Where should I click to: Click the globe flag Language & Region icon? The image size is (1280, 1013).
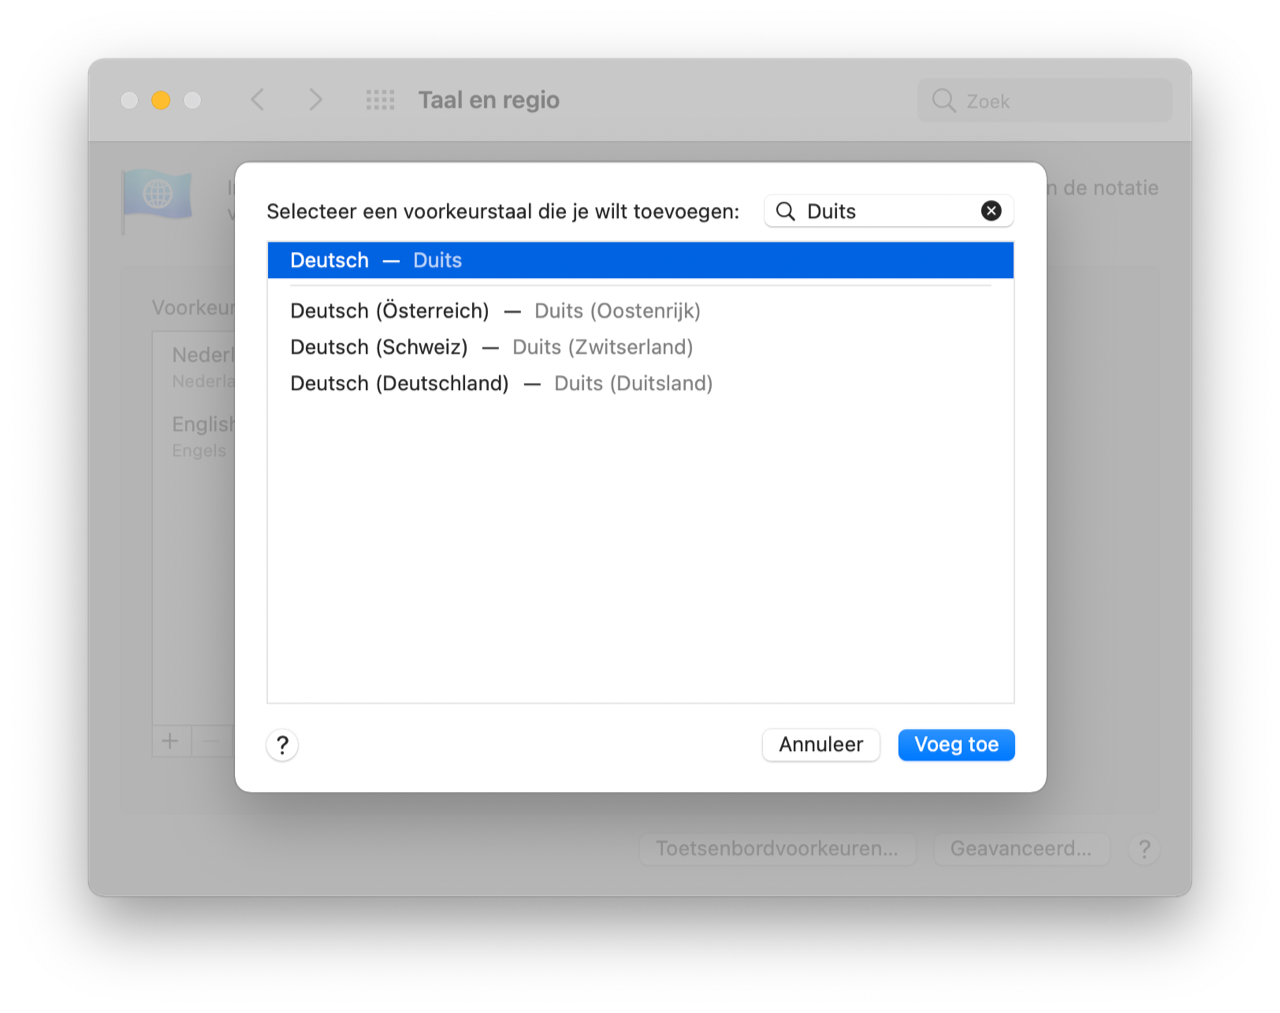[157, 196]
